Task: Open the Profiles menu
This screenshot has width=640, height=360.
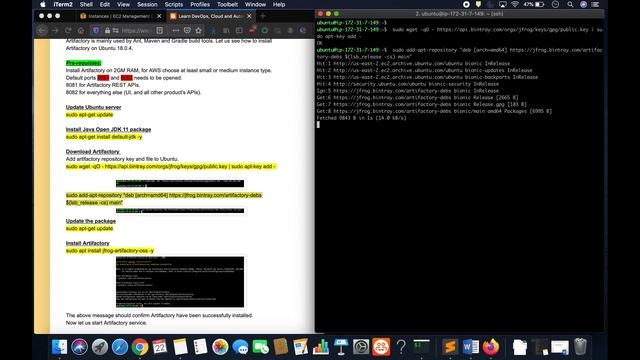Action: [x=200, y=4]
